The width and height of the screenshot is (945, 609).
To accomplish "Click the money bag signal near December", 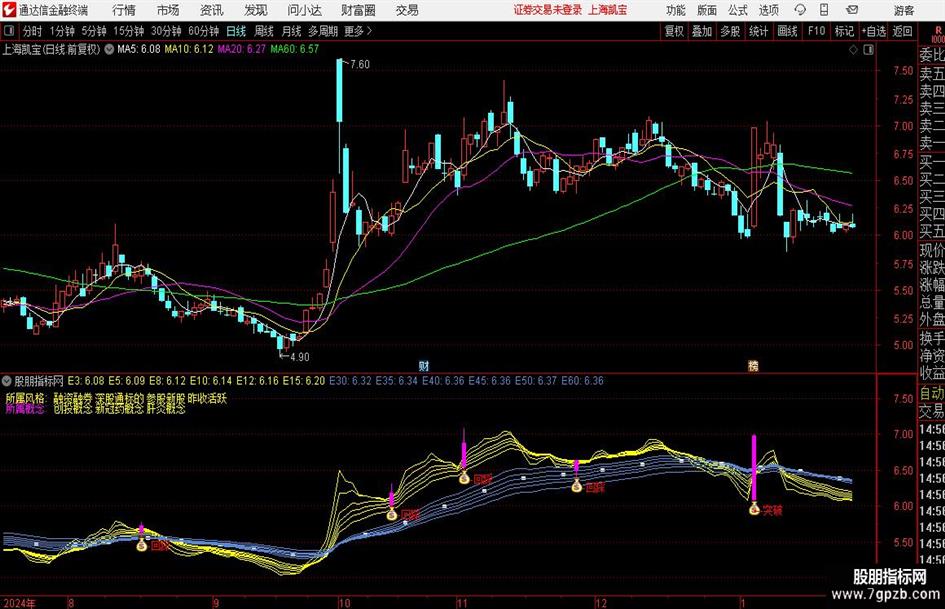I will (x=576, y=486).
